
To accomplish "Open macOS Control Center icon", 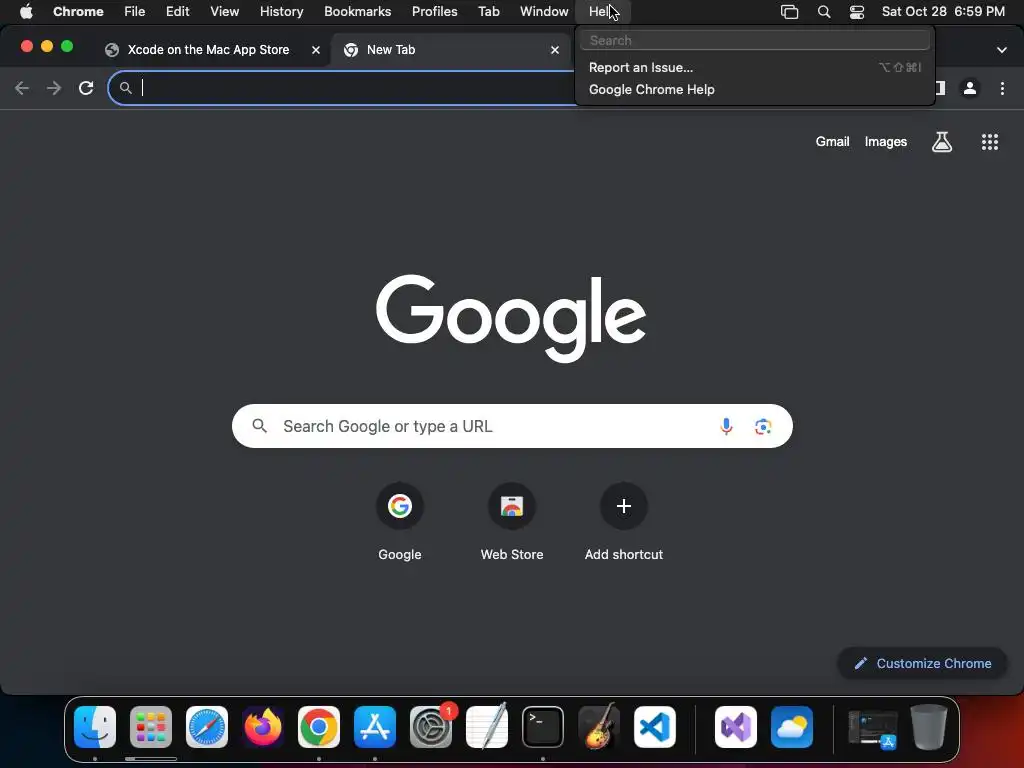I will [x=857, y=12].
